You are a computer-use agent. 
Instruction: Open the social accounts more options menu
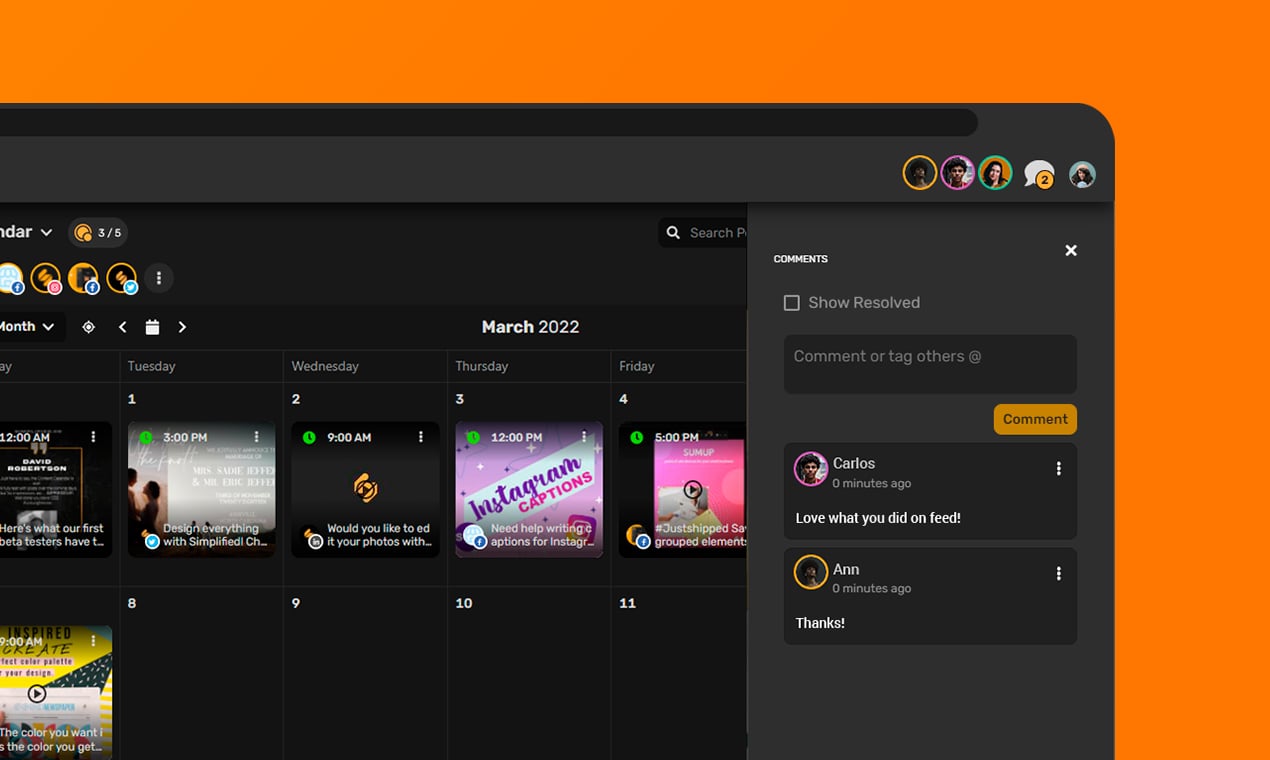coord(159,278)
